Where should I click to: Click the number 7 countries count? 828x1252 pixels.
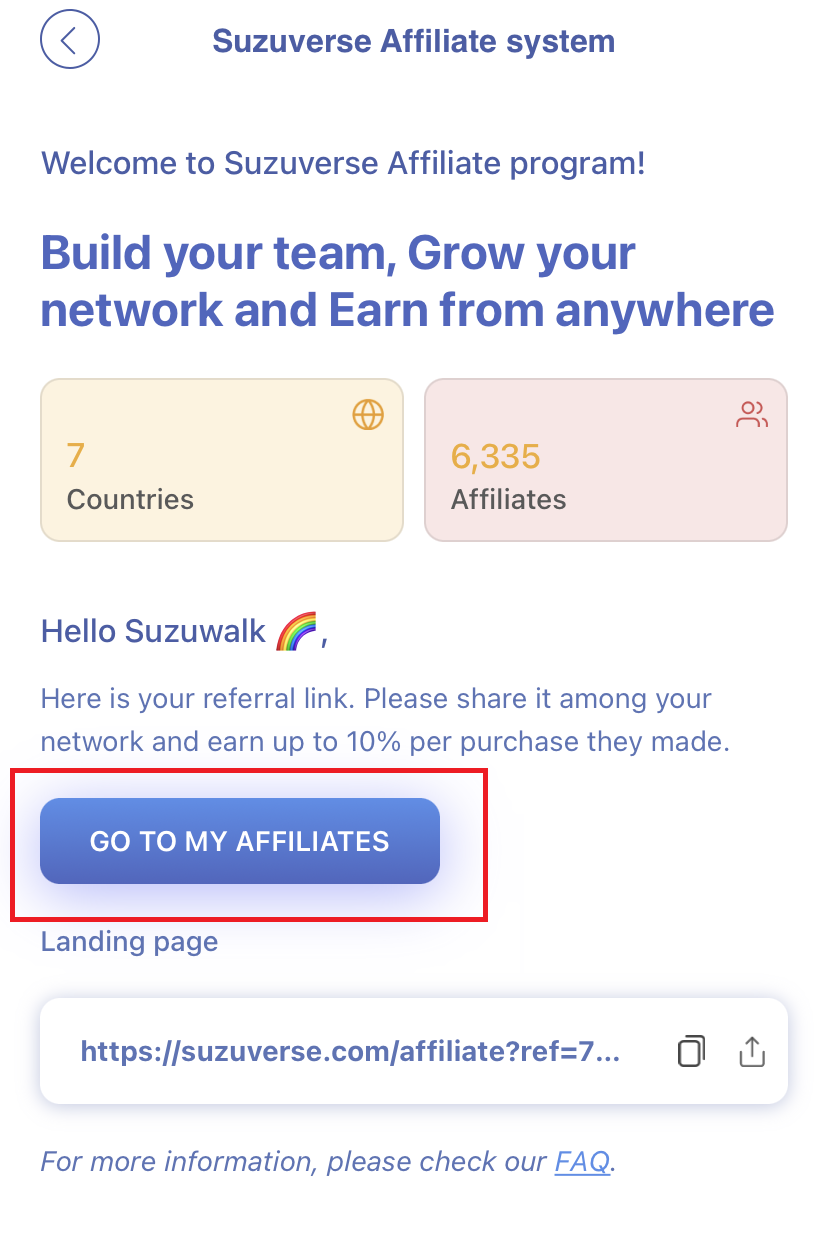click(76, 456)
